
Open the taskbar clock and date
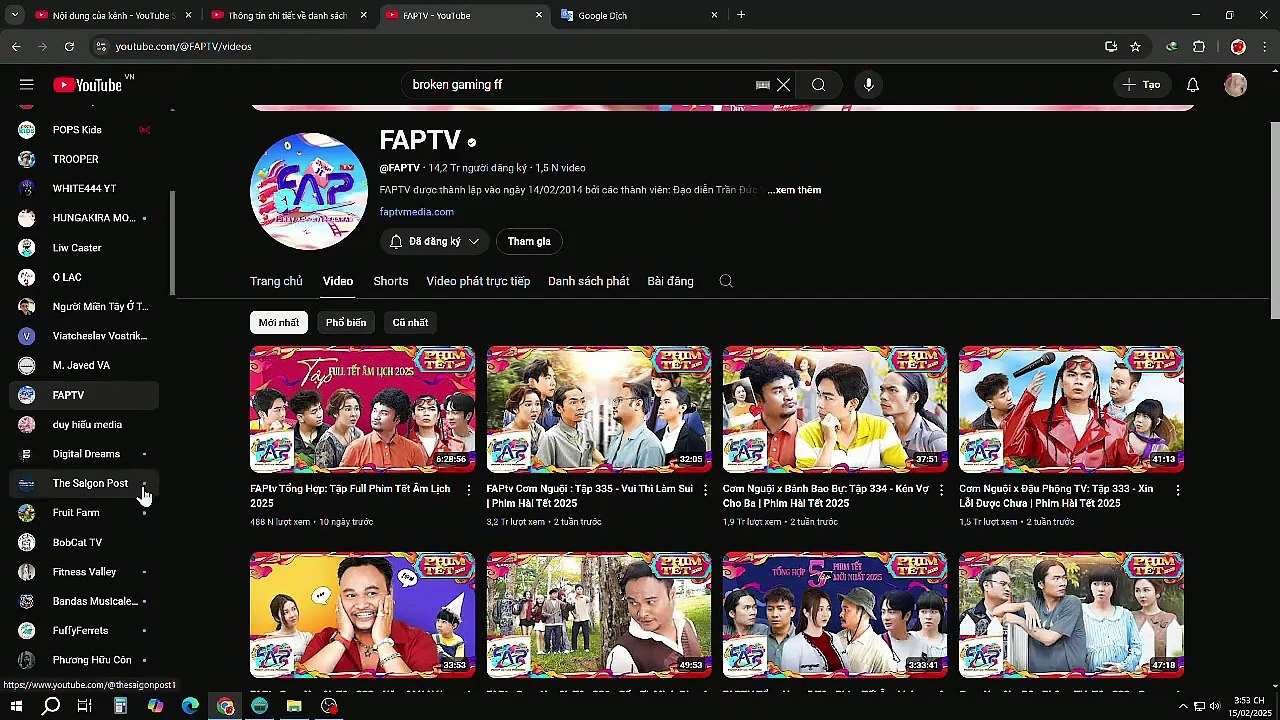click(x=1250, y=707)
